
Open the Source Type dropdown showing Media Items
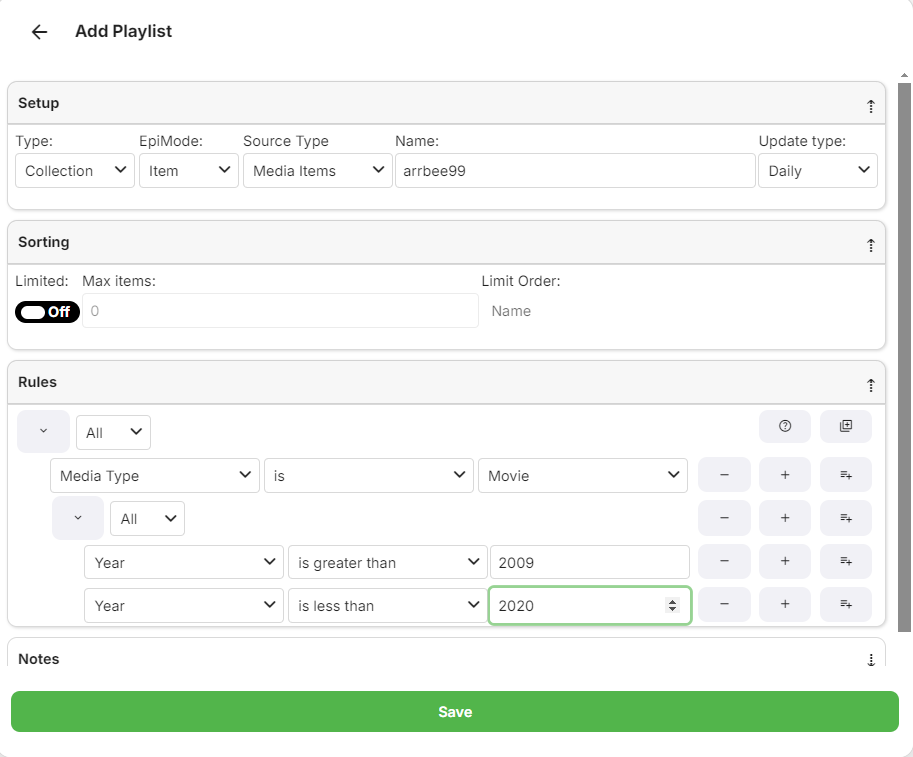tap(318, 171)
